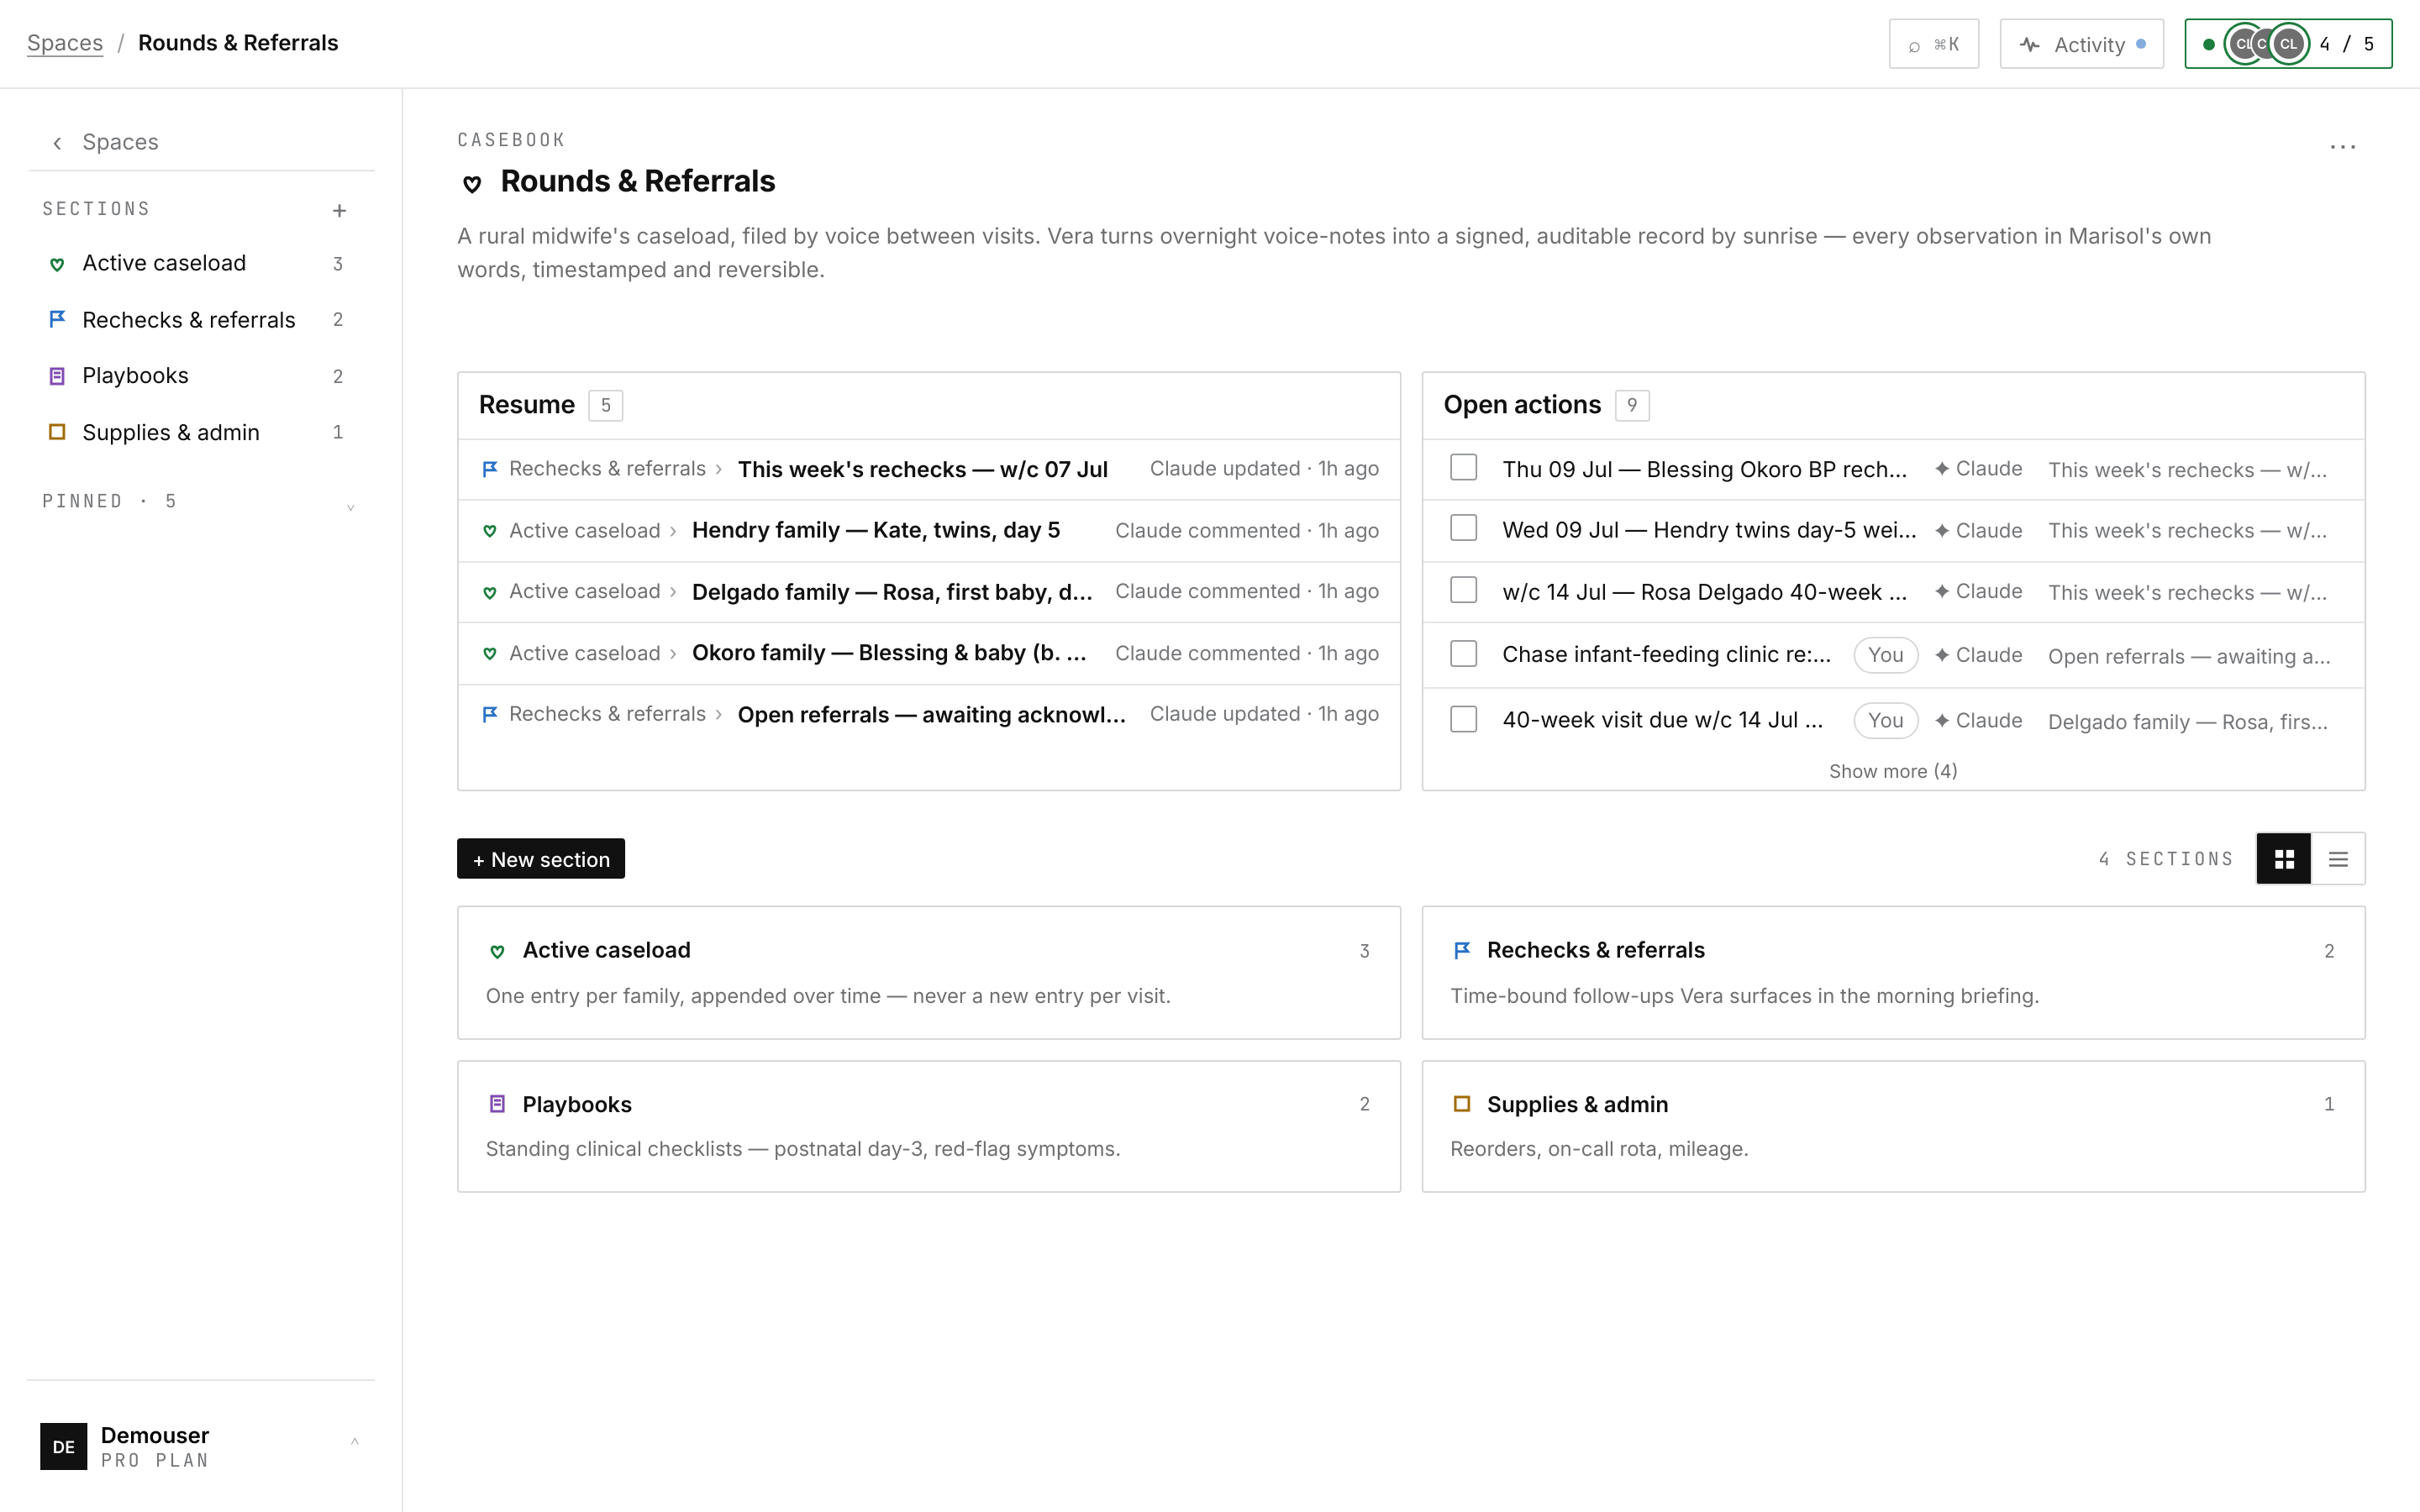Image resolution: width=2420 pixels, height=1512 pixels.
Task: Click the back chevron next to Spaces
Action: point(57,143)
